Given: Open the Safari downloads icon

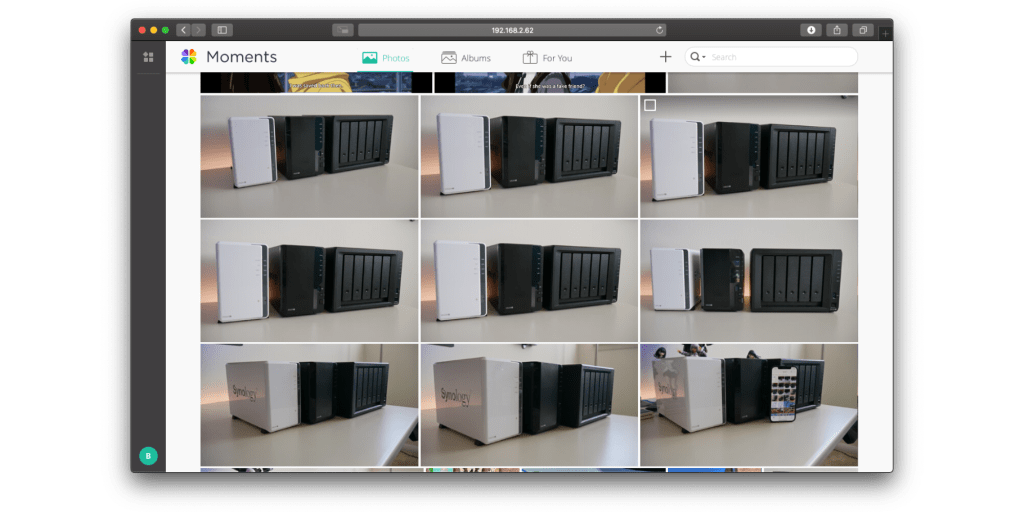Looking at the screenshot, I should click(x=811, y=30).
